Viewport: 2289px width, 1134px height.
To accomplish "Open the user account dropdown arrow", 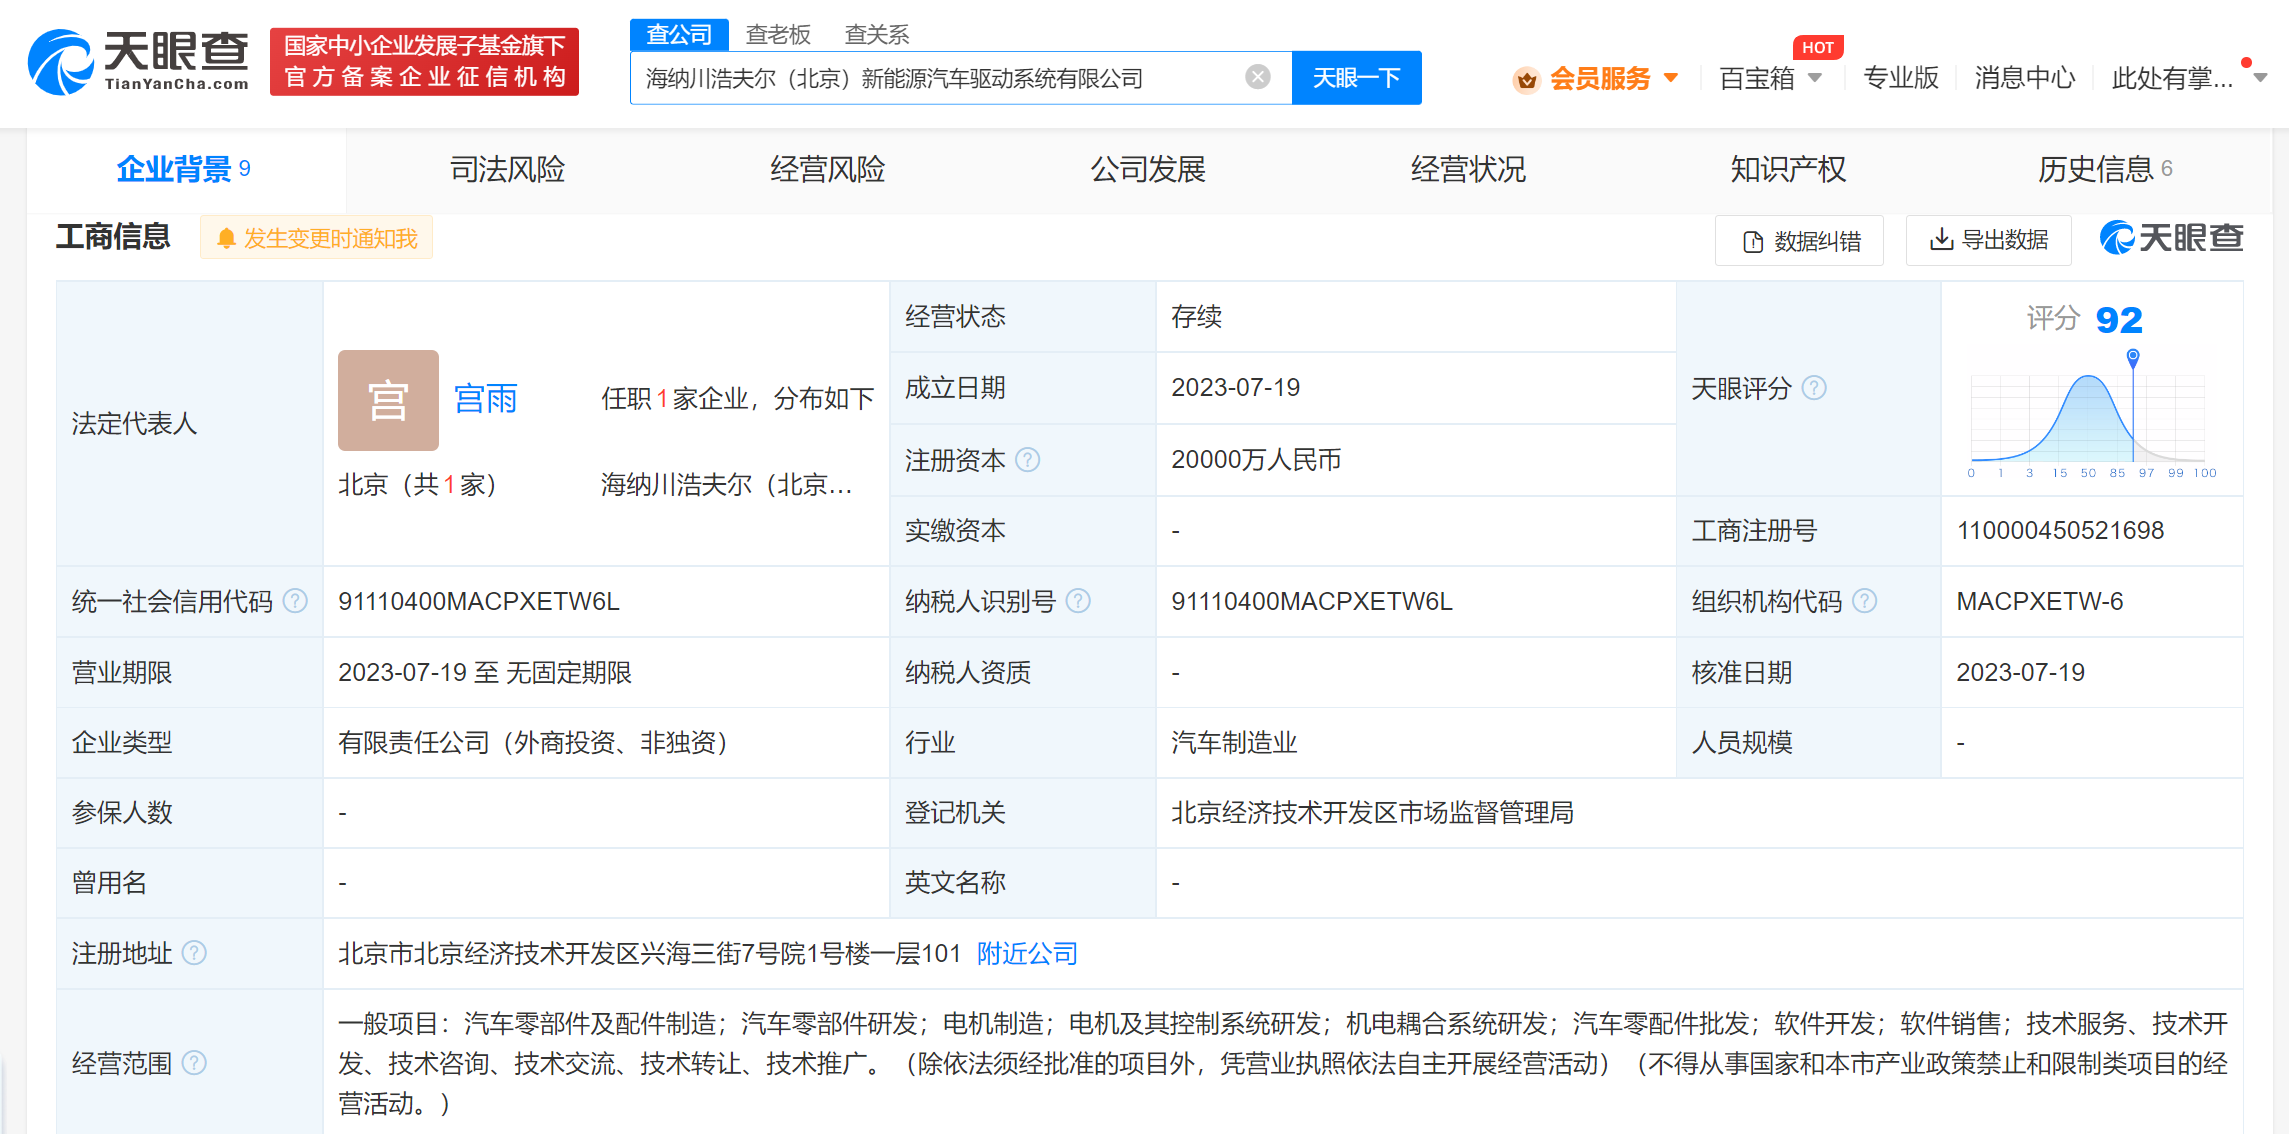I will coord(2260,78).
